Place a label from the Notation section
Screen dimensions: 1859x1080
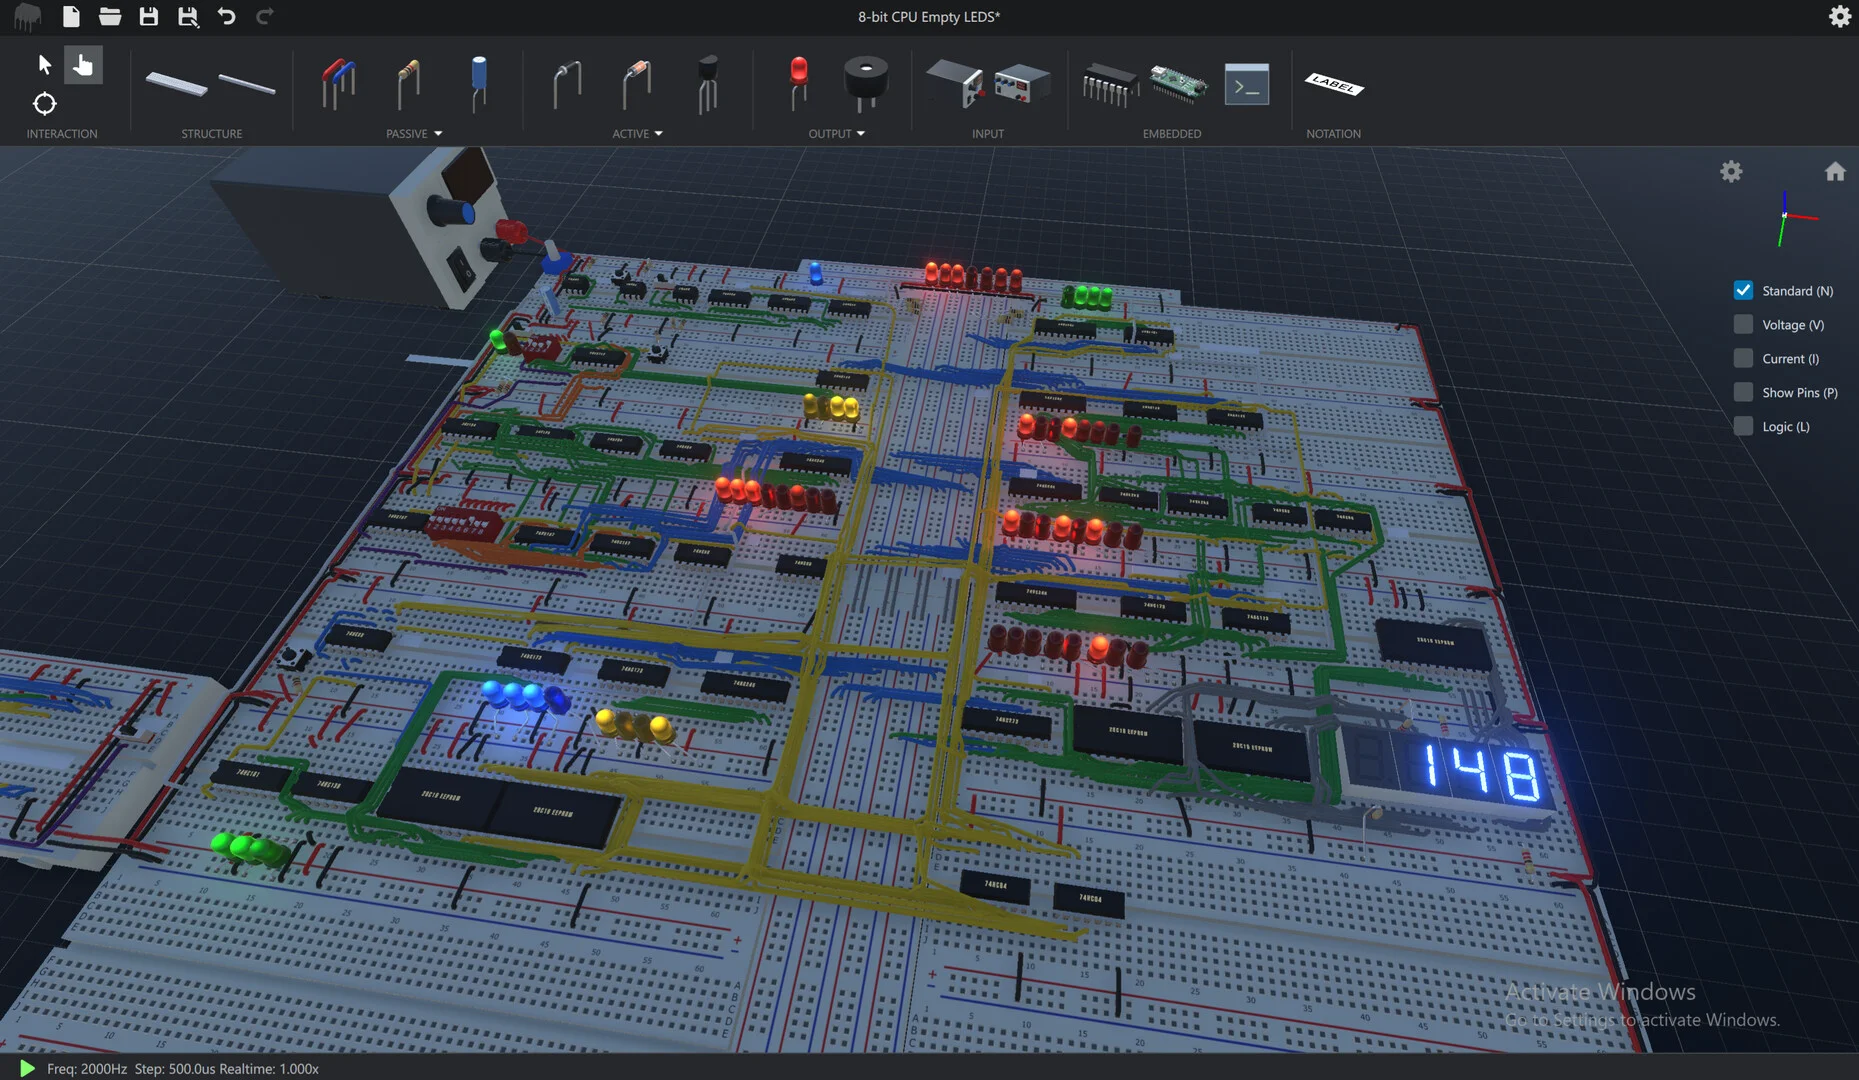tap(1334, 87)
